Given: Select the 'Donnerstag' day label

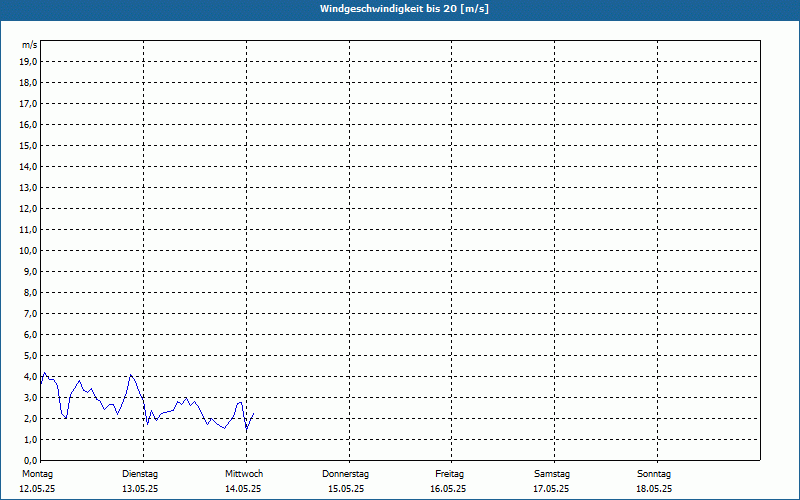Looking at the screenshot, I should [x=345, y=474].
